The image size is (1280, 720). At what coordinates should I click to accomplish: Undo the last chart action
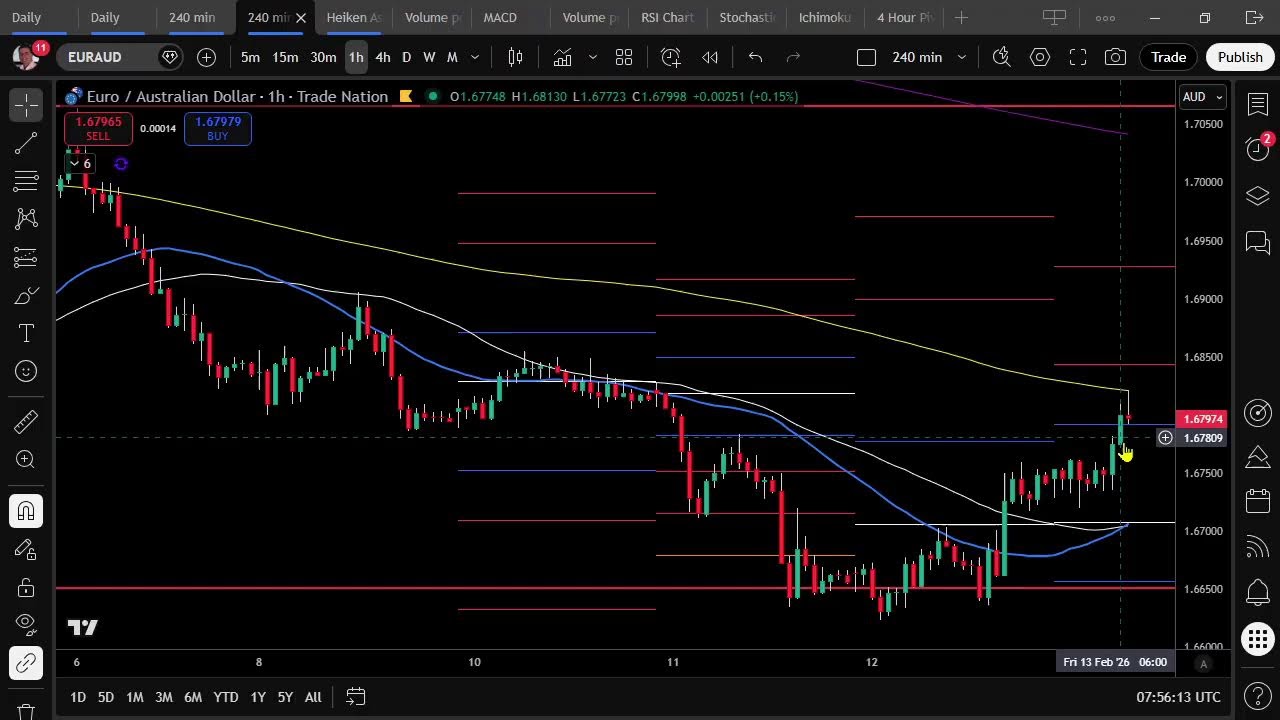[x=755, y=57]
